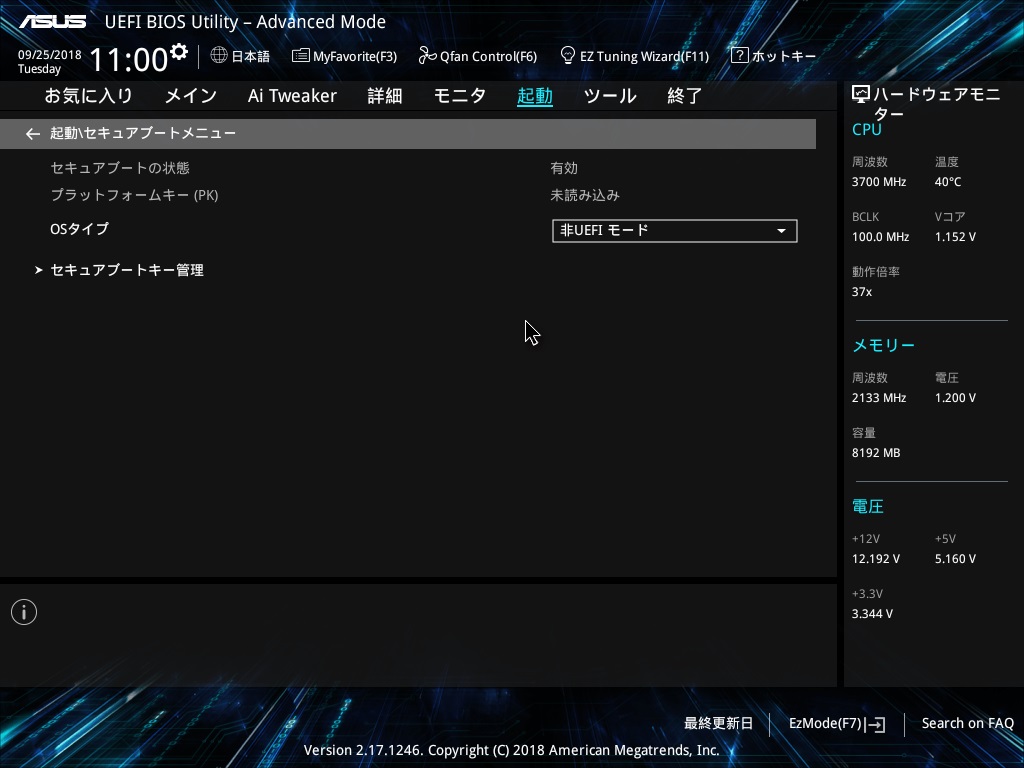Click Search on FAQ link
Image resolution: width=1024 pixels, height=768 pixels.
coord(967,724)
